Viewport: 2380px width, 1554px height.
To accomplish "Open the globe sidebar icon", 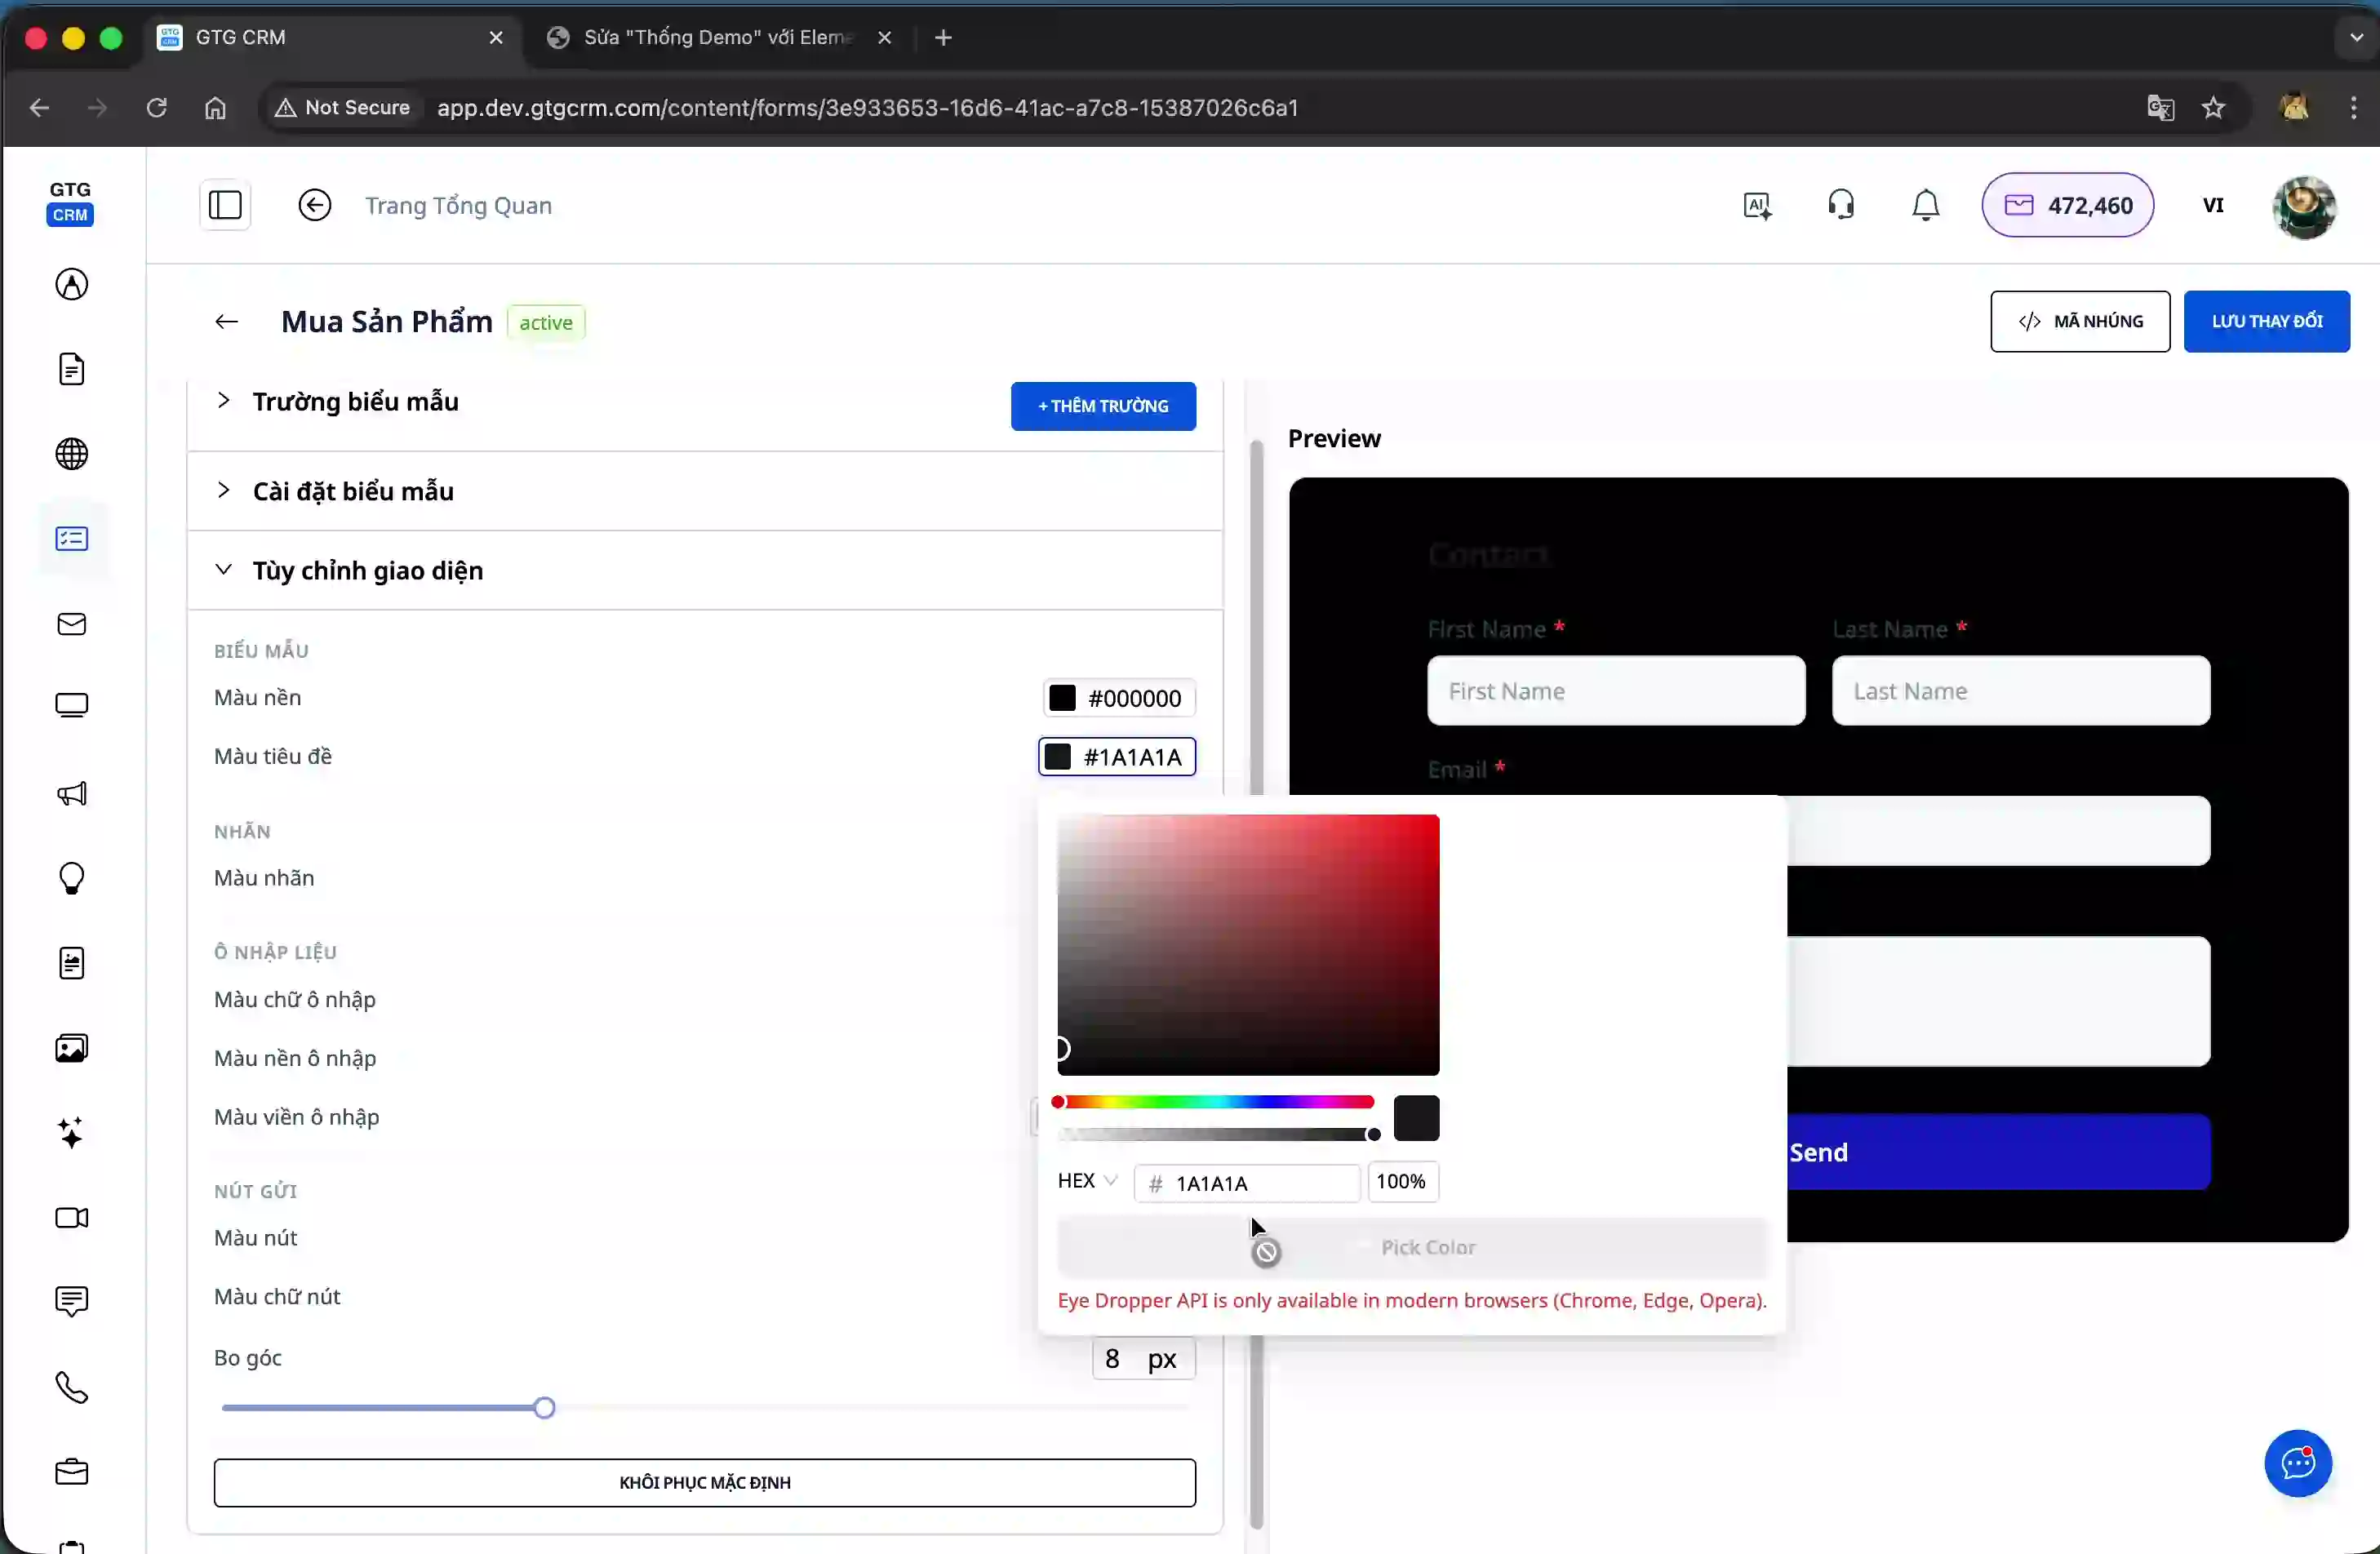I will (x=72, y=454).
